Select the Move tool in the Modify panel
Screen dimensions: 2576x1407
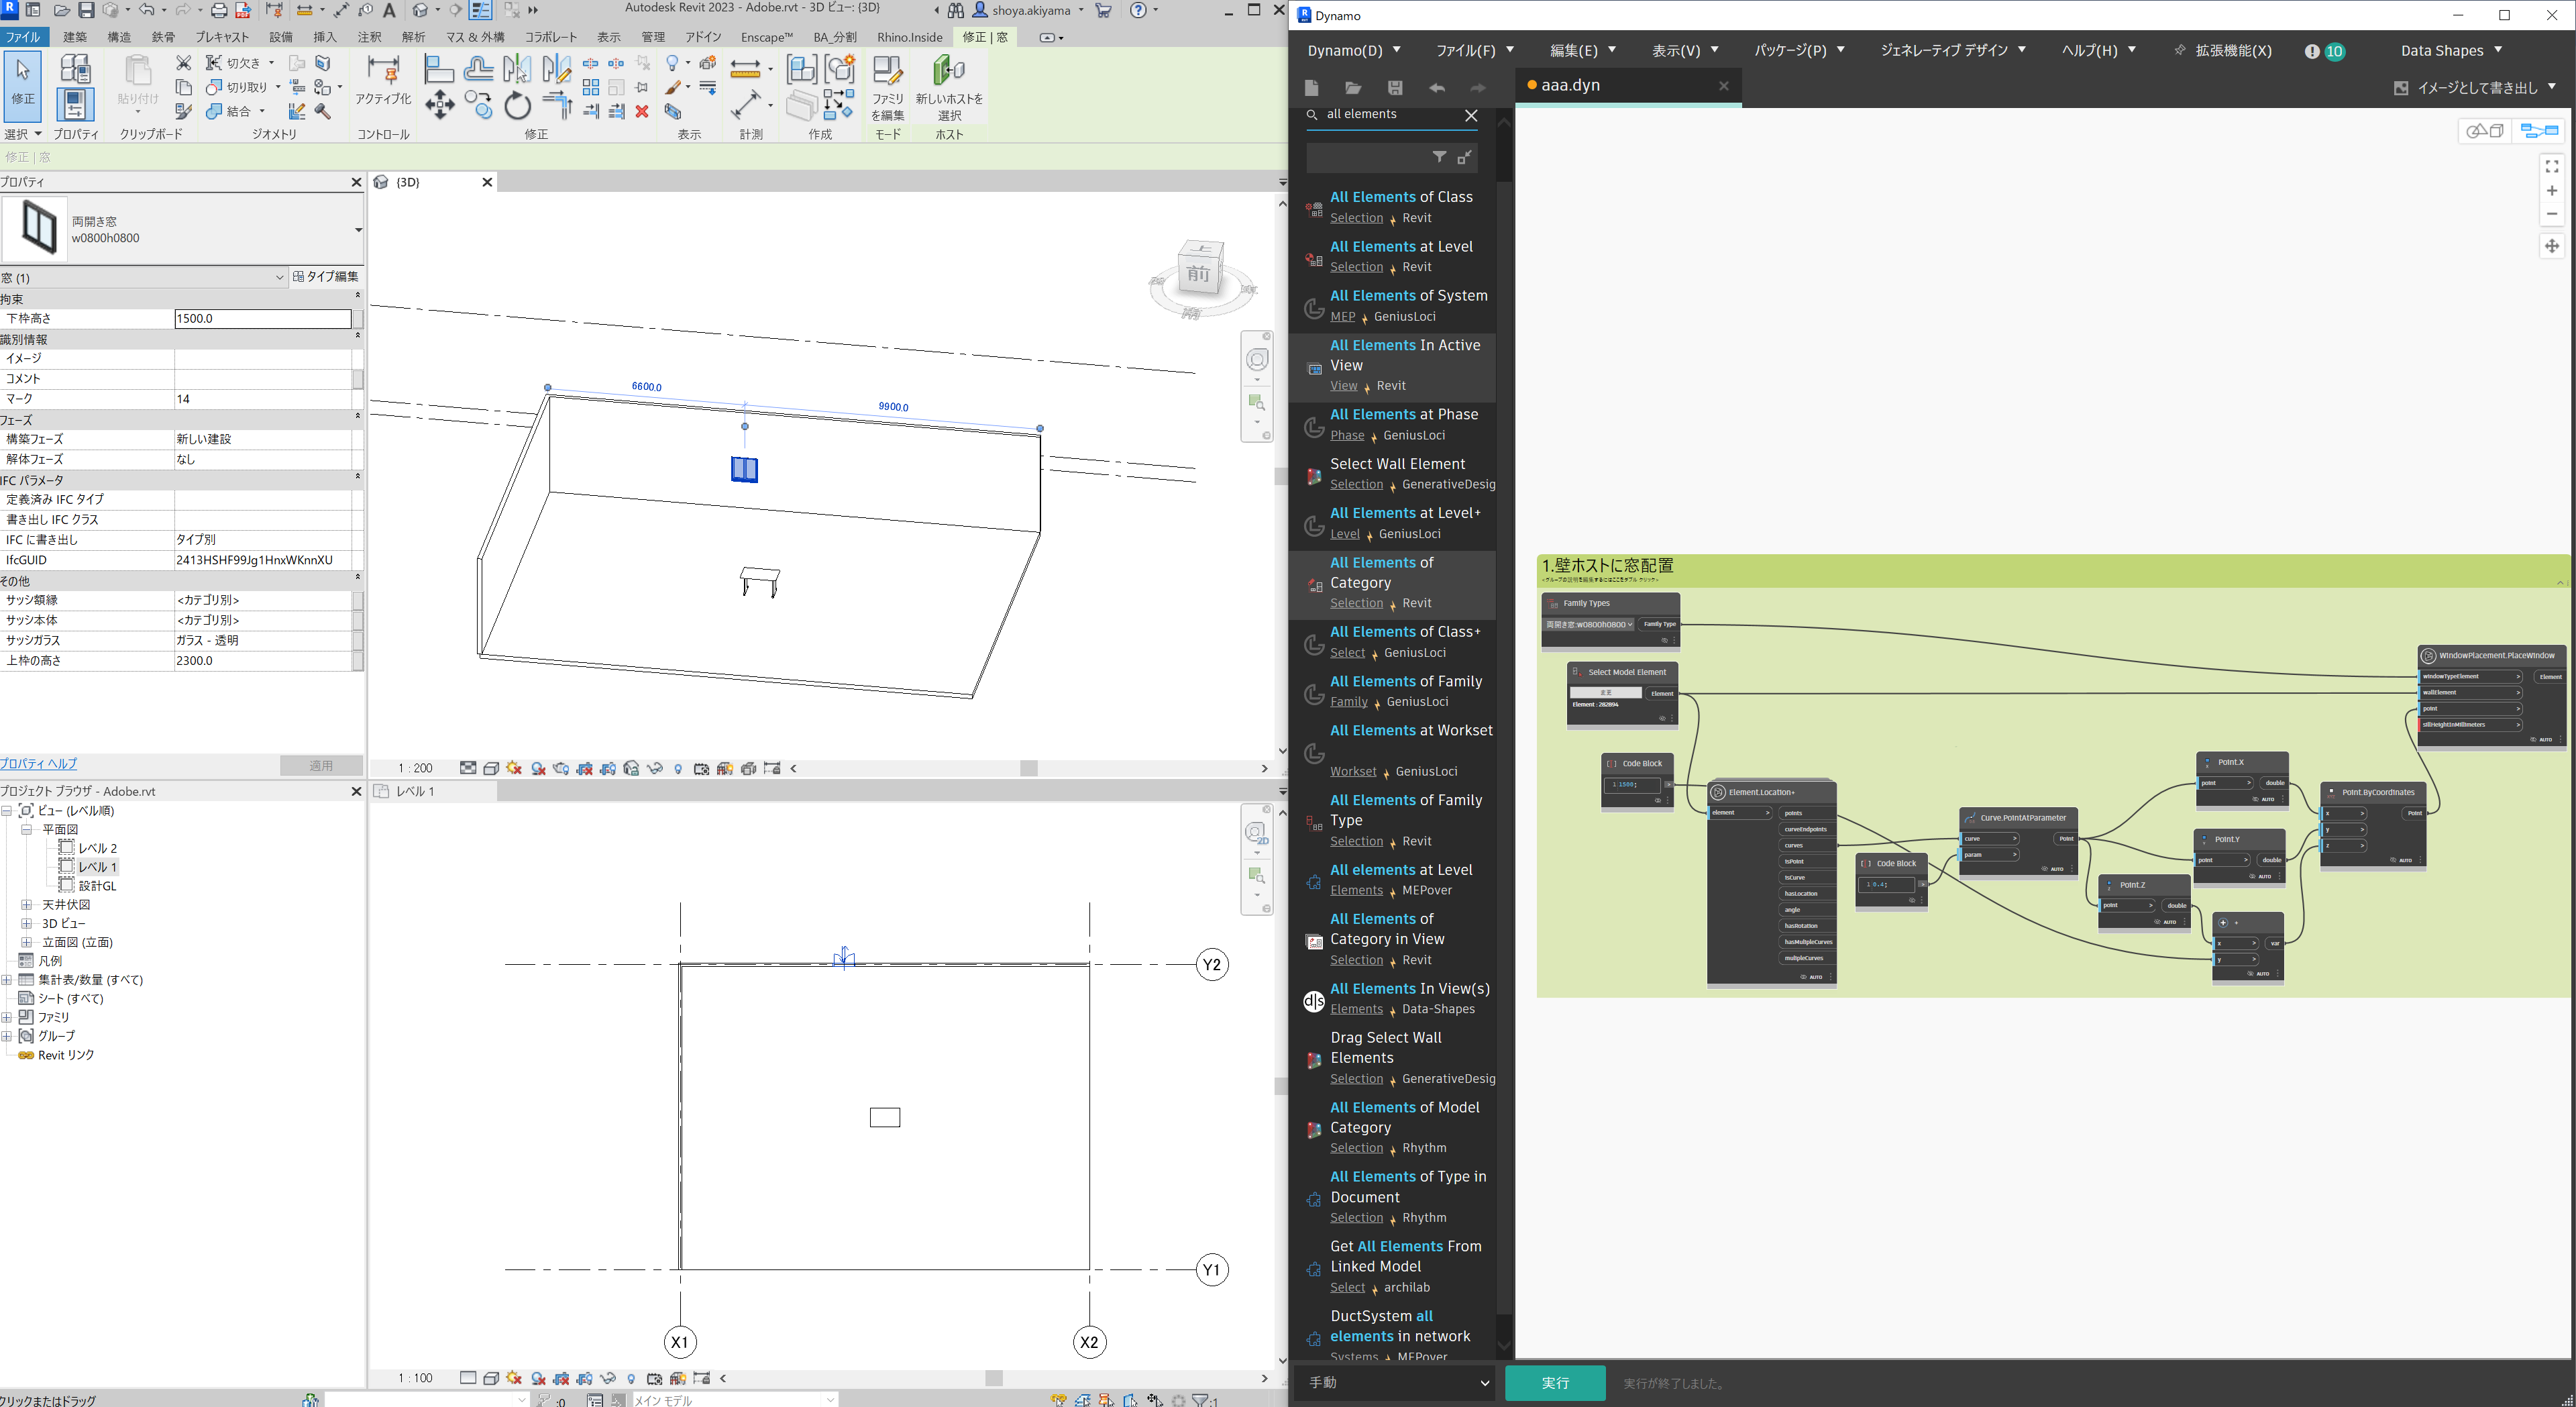click(x=439, y=105)
